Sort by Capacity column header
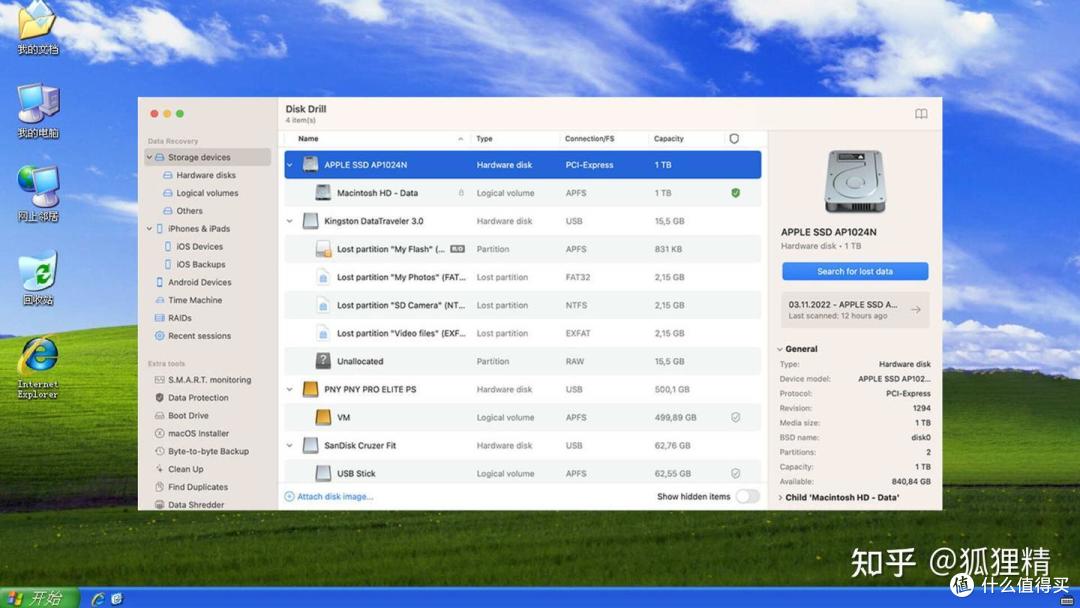This screenshot has width=1080, height=608. 668,138
